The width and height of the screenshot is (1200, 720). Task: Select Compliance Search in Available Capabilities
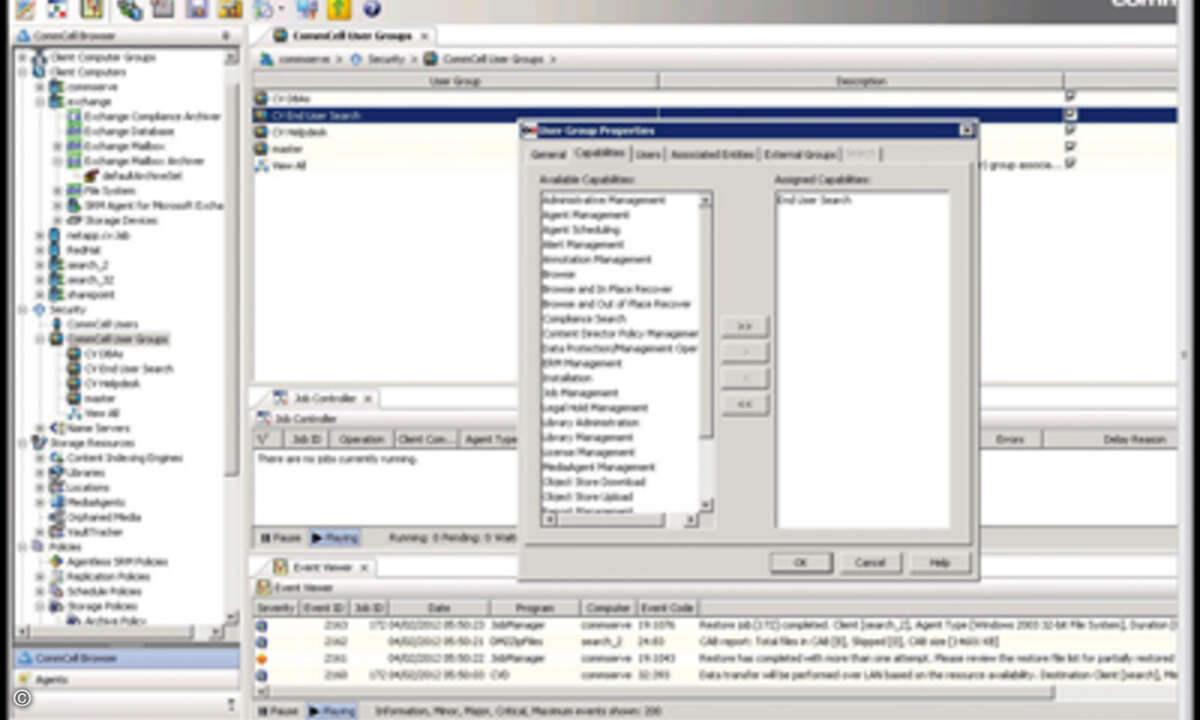tap(584, 319)
